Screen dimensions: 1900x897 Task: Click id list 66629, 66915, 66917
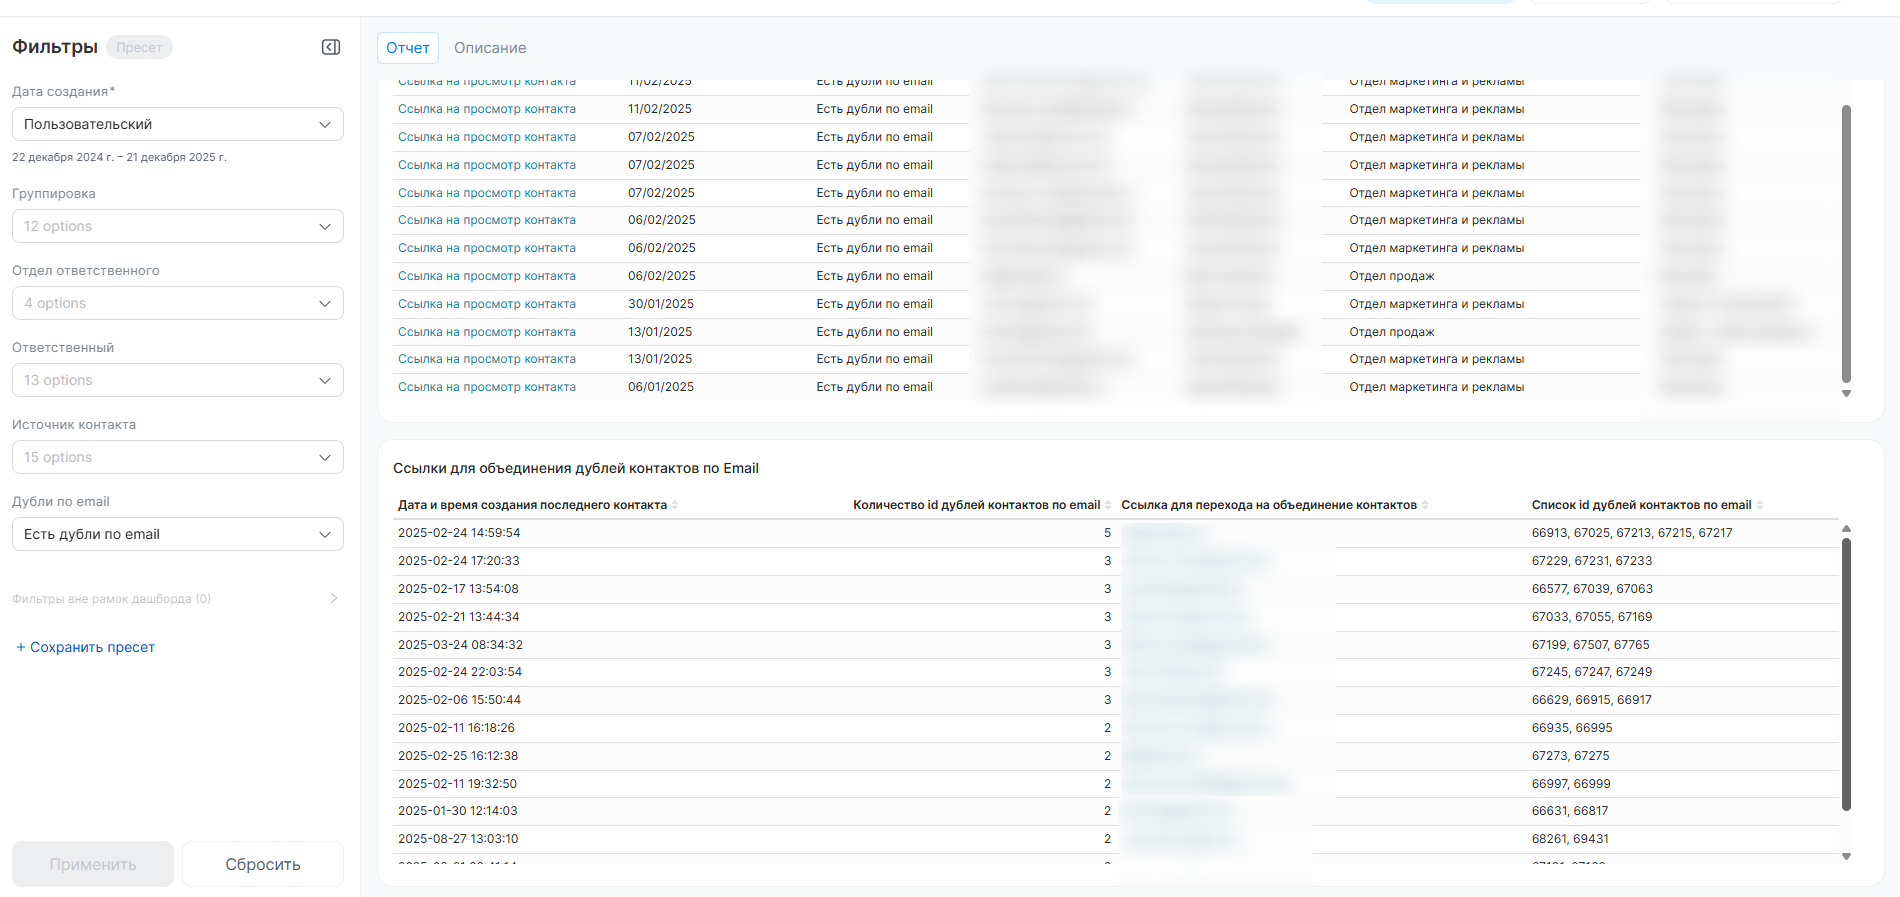coord(1592,700)
